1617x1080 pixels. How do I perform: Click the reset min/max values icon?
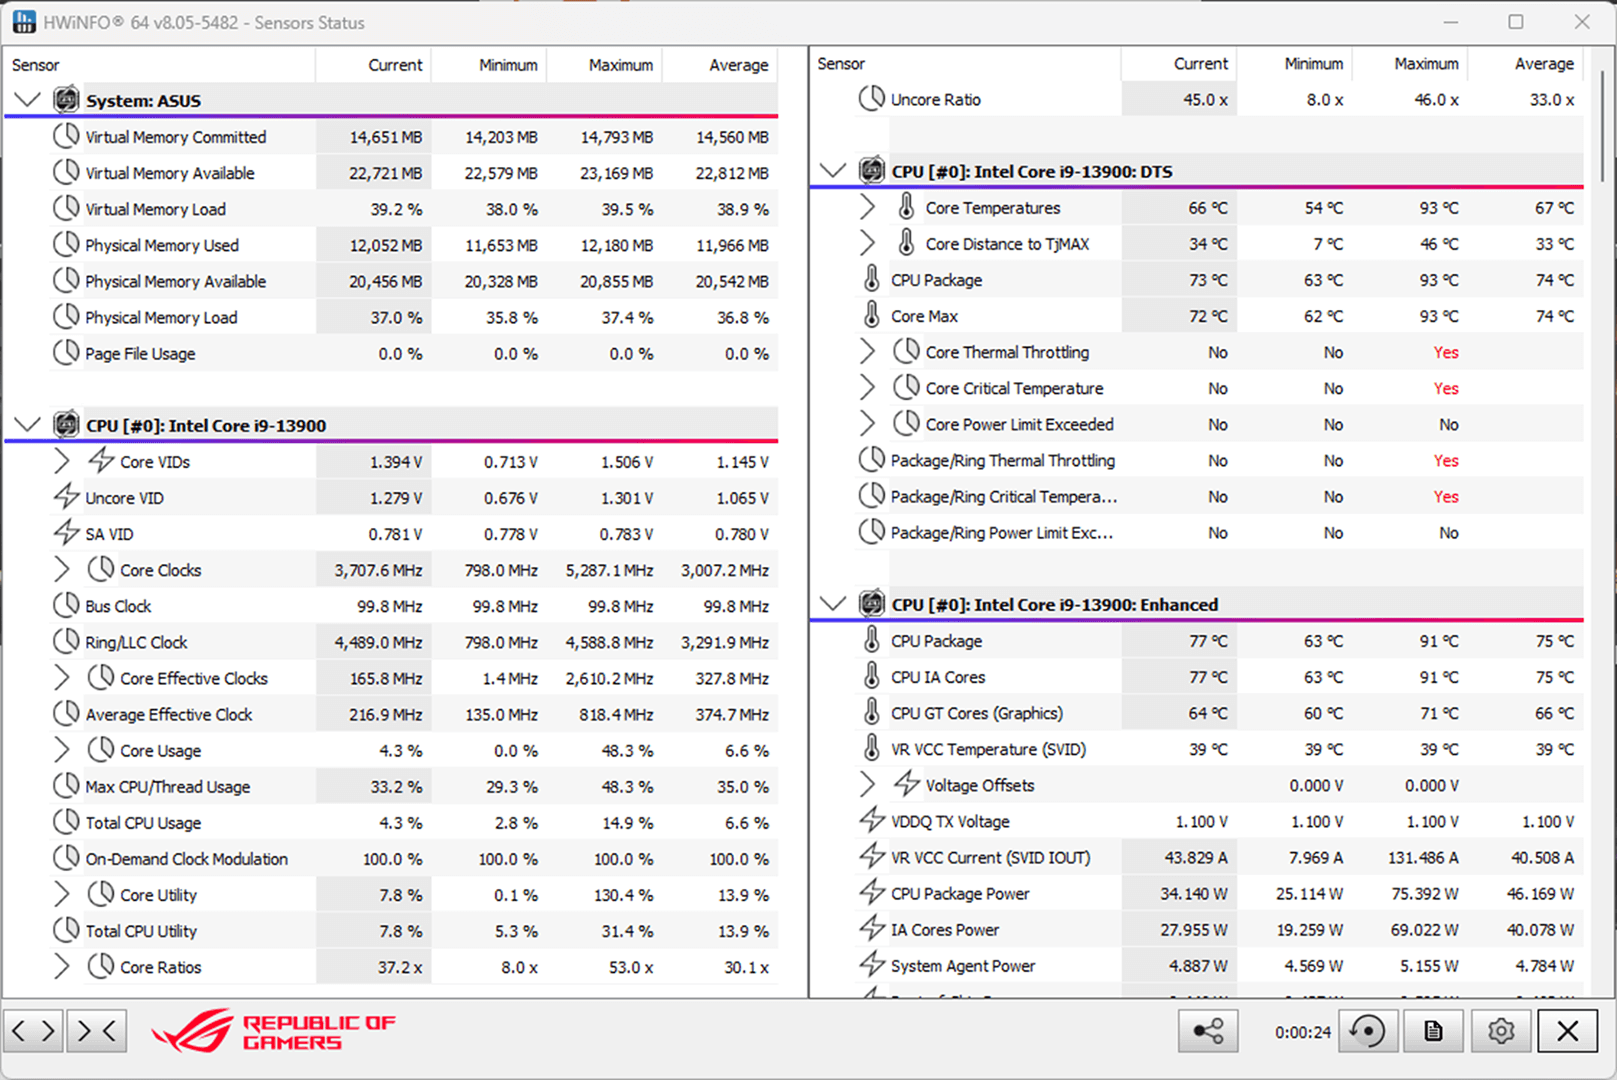click(x=1367, y=1030)
